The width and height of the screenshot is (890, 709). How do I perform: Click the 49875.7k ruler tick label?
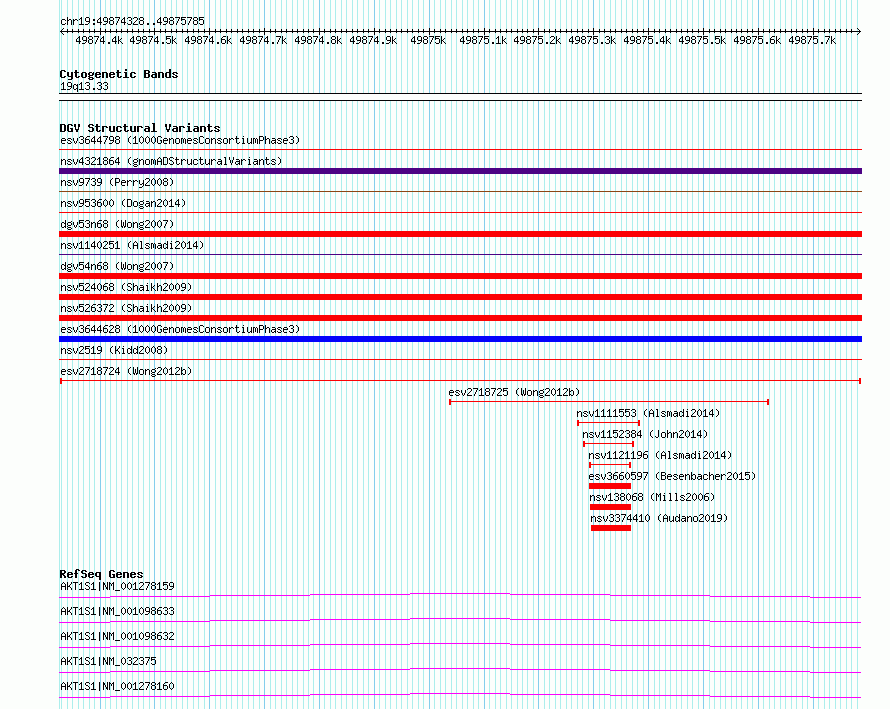click(x=812, y=40)
